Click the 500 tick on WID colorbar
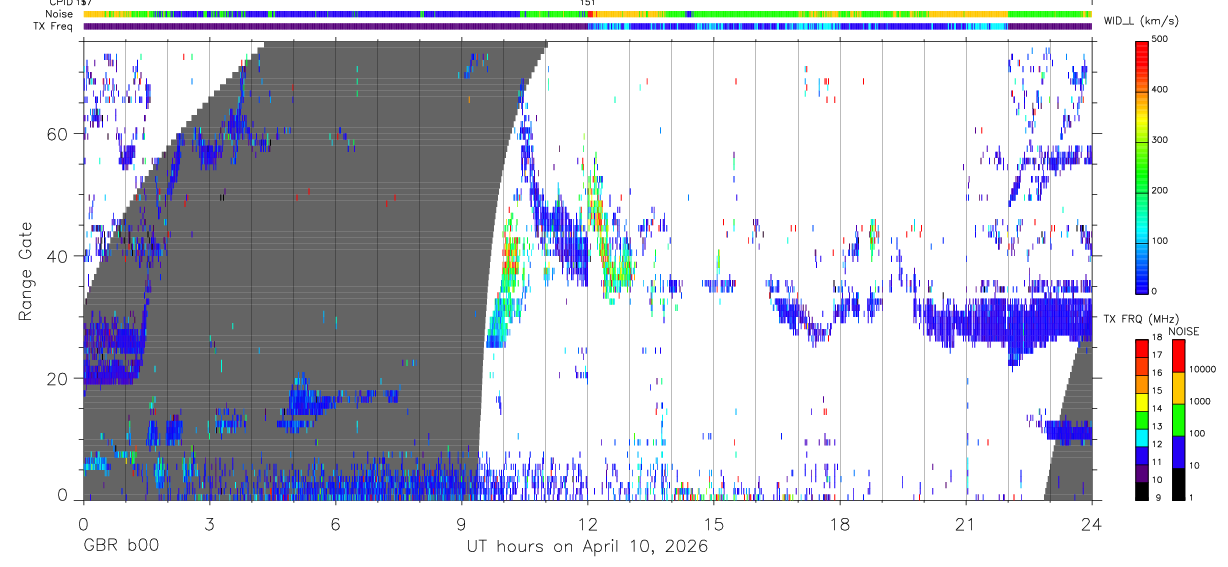1228x567 pixels. point(1162,39)
